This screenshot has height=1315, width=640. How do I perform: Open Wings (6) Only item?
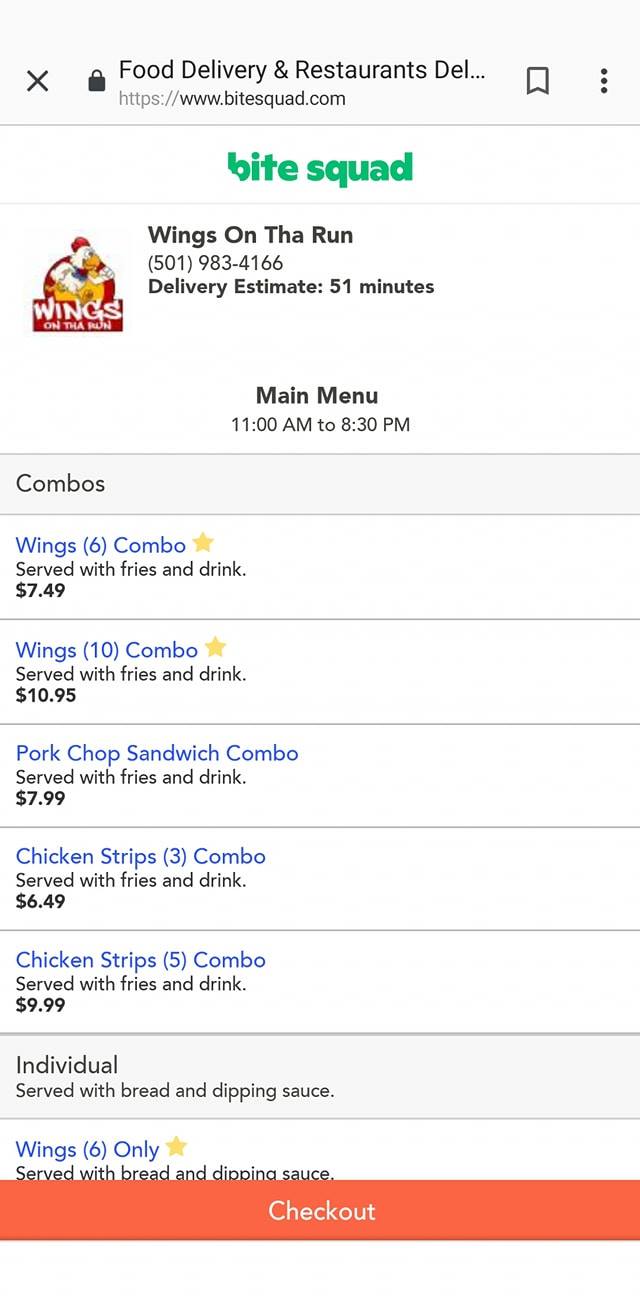88,1150
